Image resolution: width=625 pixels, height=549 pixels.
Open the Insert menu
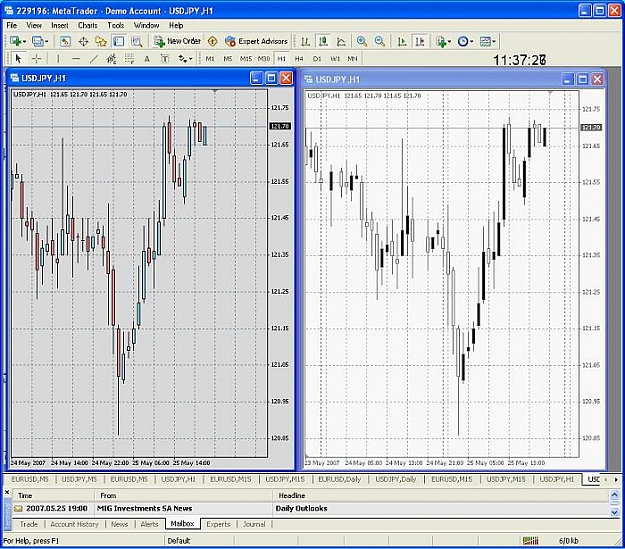click(x=59, y=25)
